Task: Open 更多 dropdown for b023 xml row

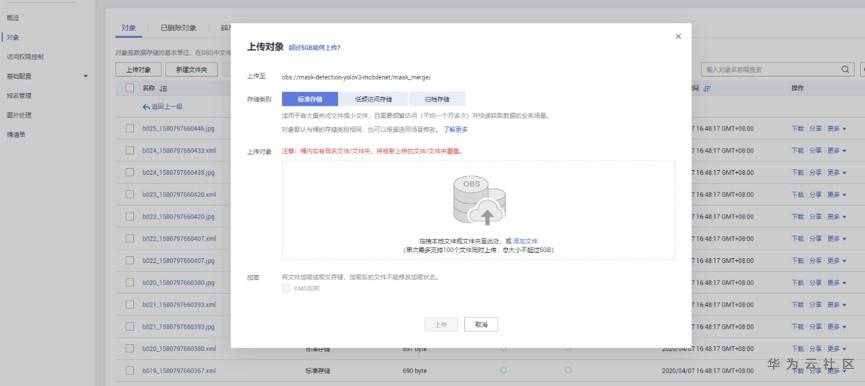Action: tap(836, 194)
